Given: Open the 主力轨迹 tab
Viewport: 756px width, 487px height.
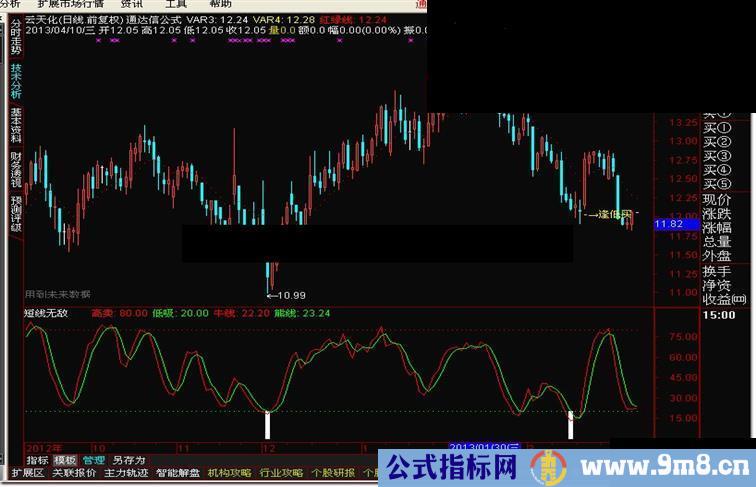Looking at the screenshot, I should click(127, 473).
